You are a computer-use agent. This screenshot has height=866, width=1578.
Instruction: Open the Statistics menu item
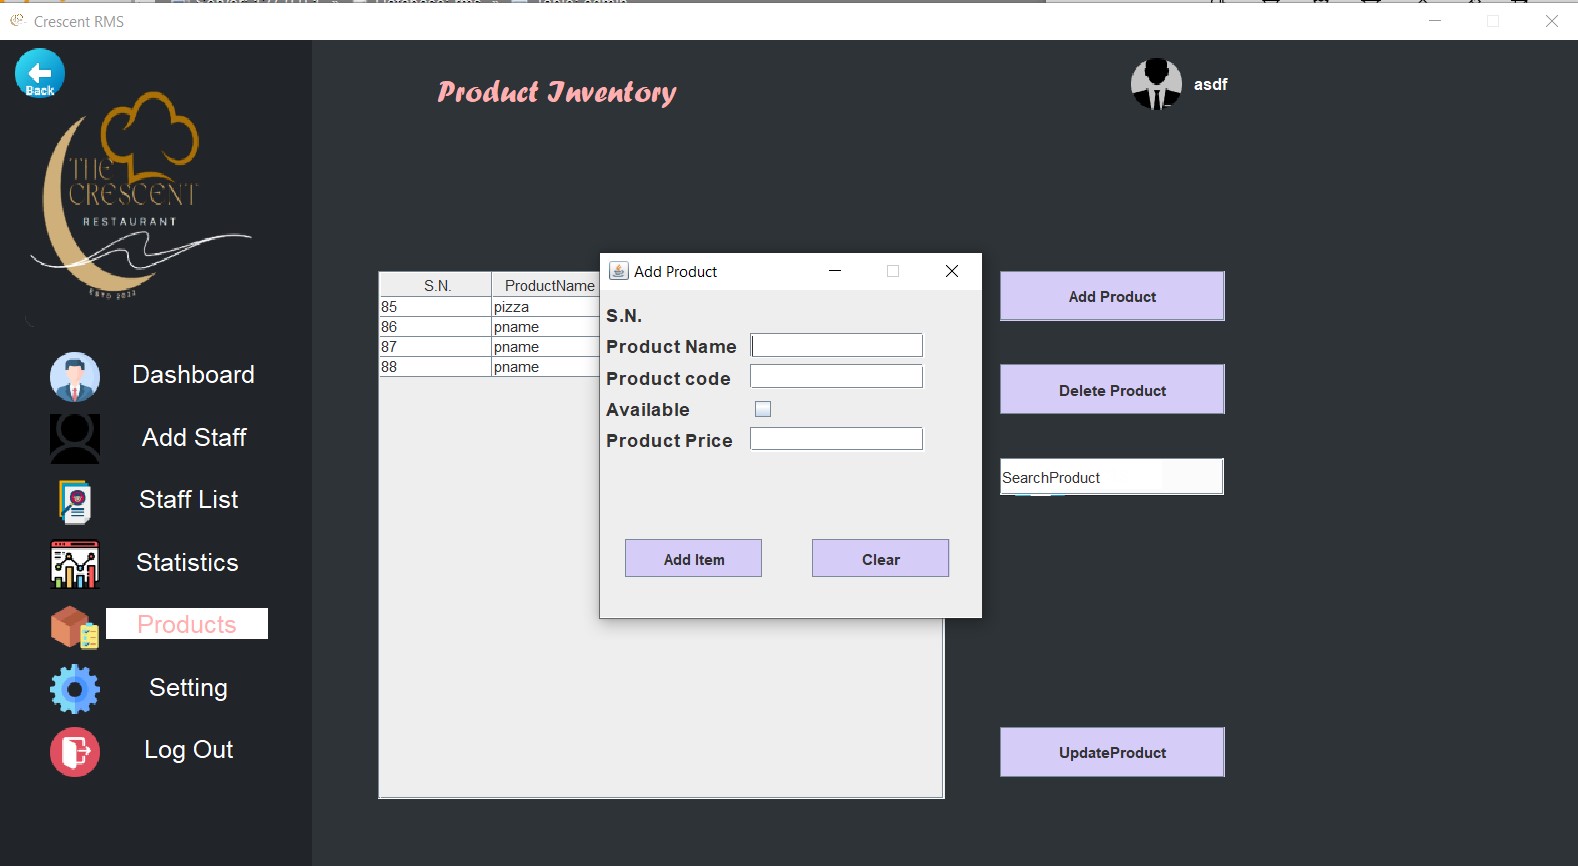point(187,562)
